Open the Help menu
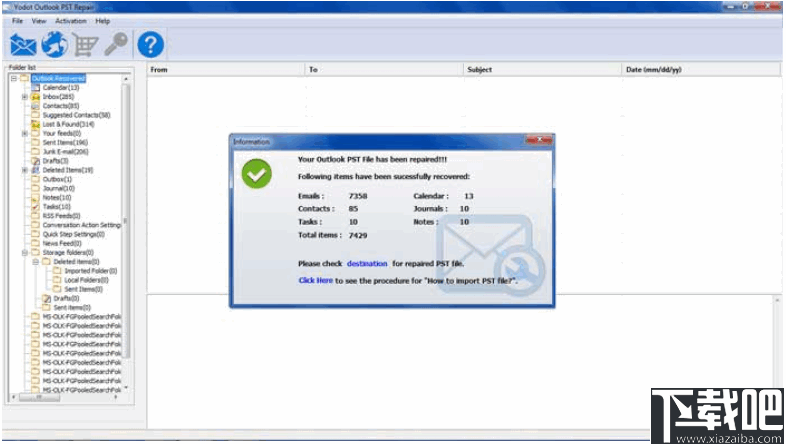Viewport: 786px width, 444px height. pos(103,21)
